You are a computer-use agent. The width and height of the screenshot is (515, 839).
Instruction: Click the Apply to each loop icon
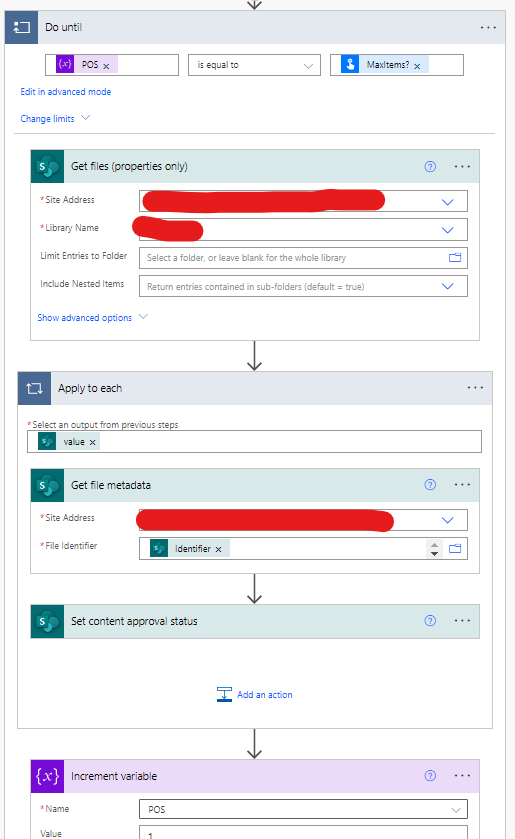point(35,388)
